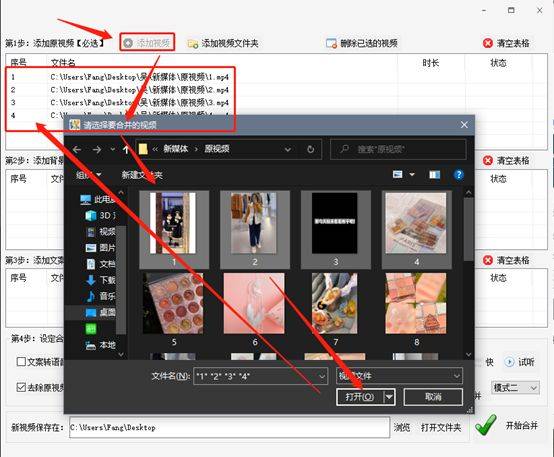The image size is (554, 457).
Task: Enable the 文案转语音 checkbox
Action: point(21,362)
